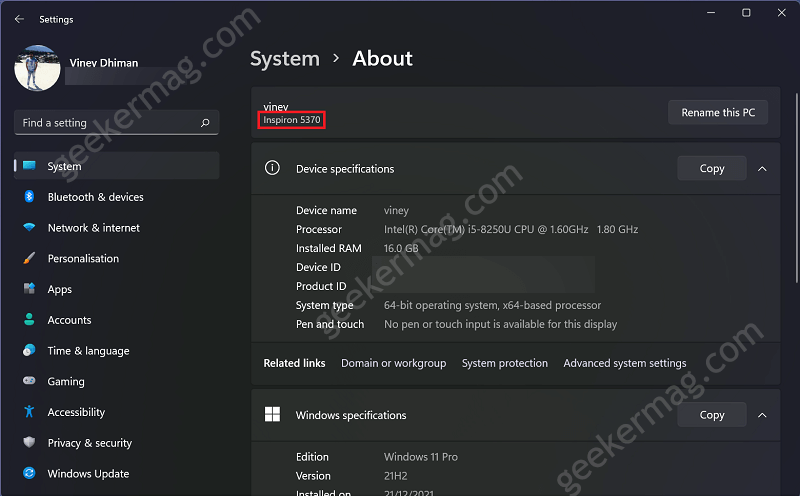Open Gaming settings

(117, 381)
